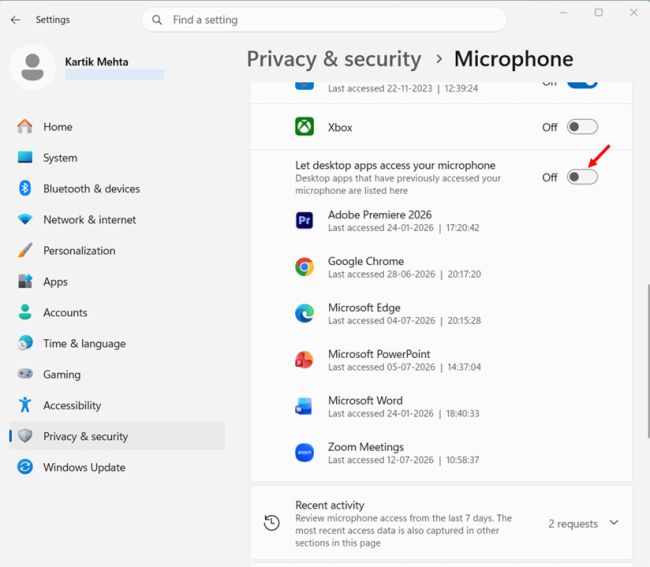Viewport: 650px width, 567px height.
Task: Open Accessibility settings
Action: (x=117, y=405)
